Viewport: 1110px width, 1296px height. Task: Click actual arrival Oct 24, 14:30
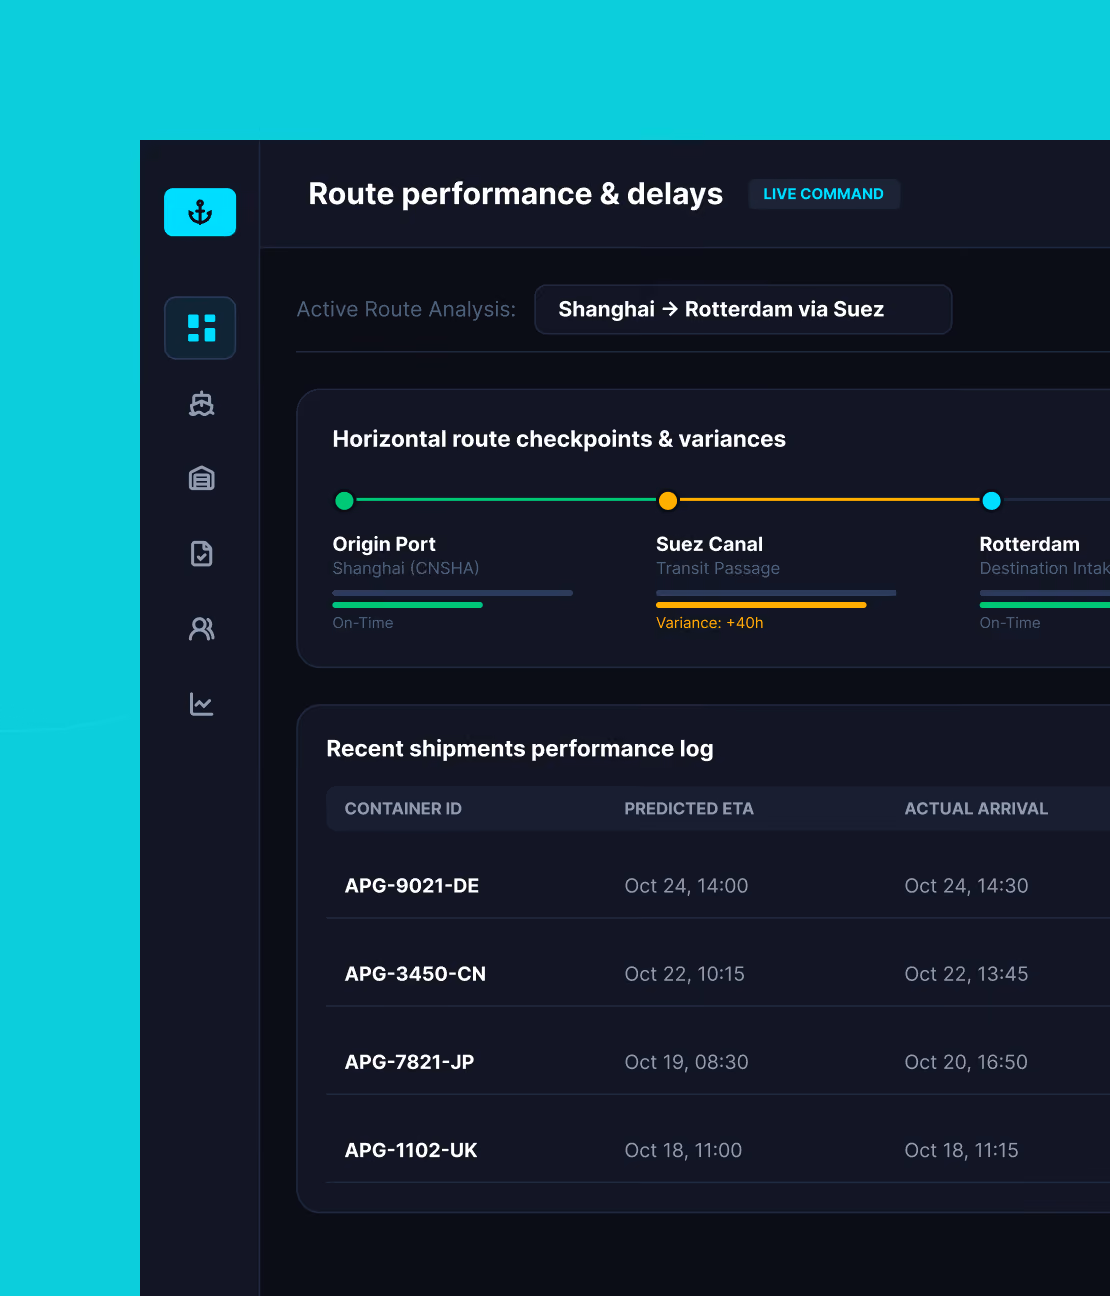click(x=966, y=886)
